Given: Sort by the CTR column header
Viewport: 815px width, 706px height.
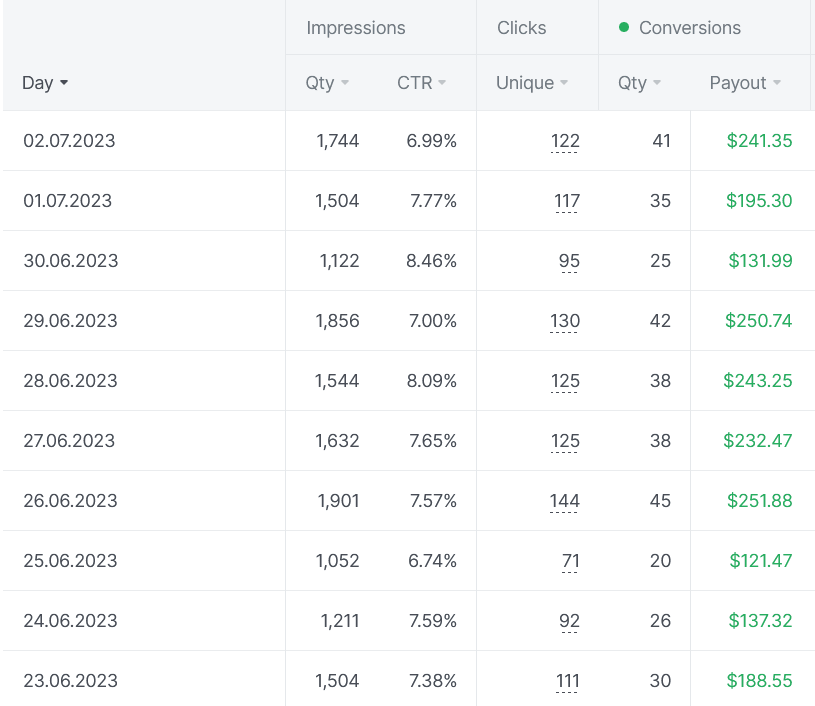Looking at the screenshot, I should click(x=421, y=83).
